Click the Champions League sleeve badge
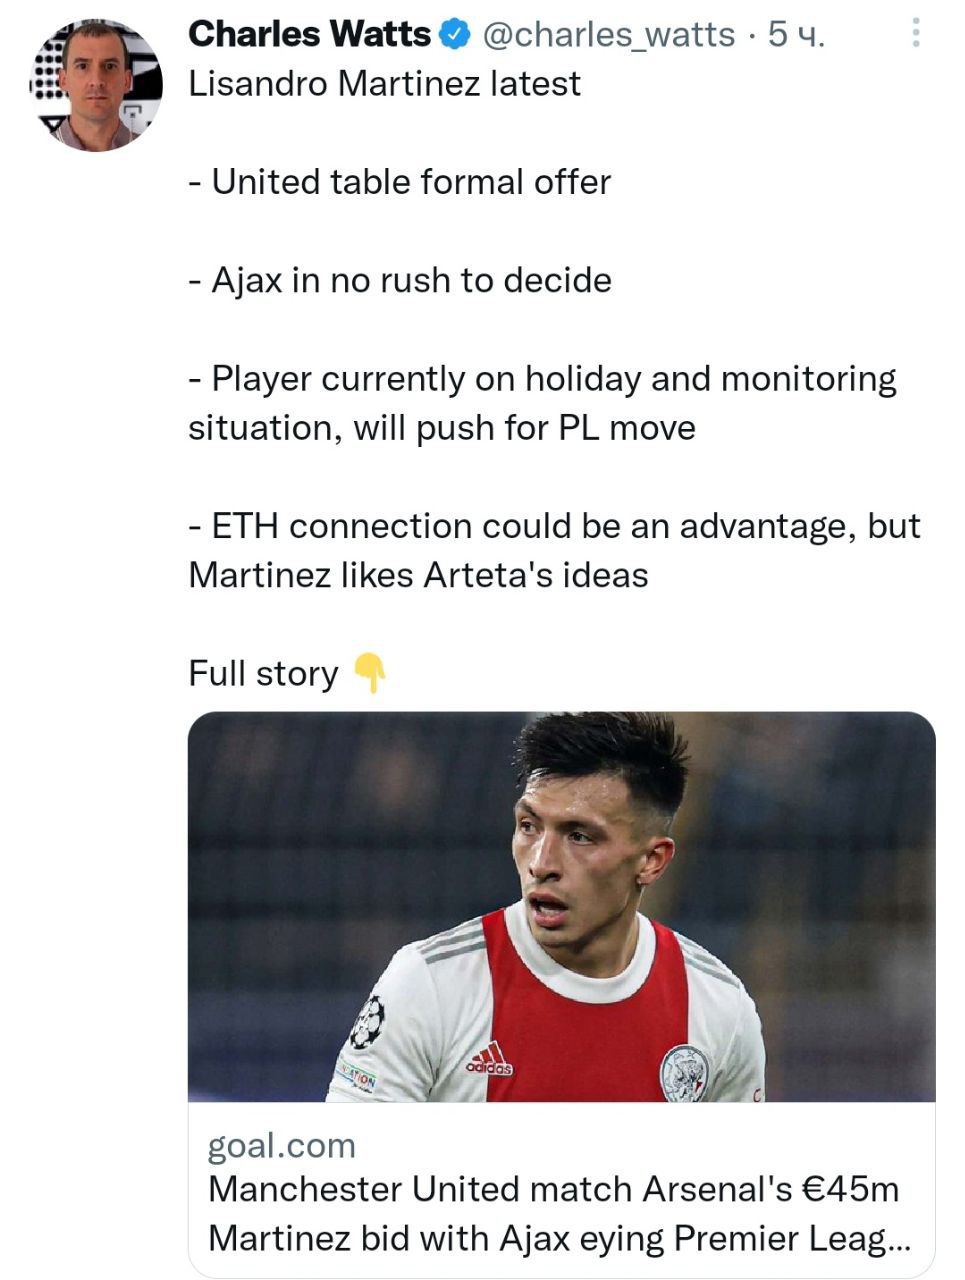Screen dimensions: 965x1280 (367, 1021)
